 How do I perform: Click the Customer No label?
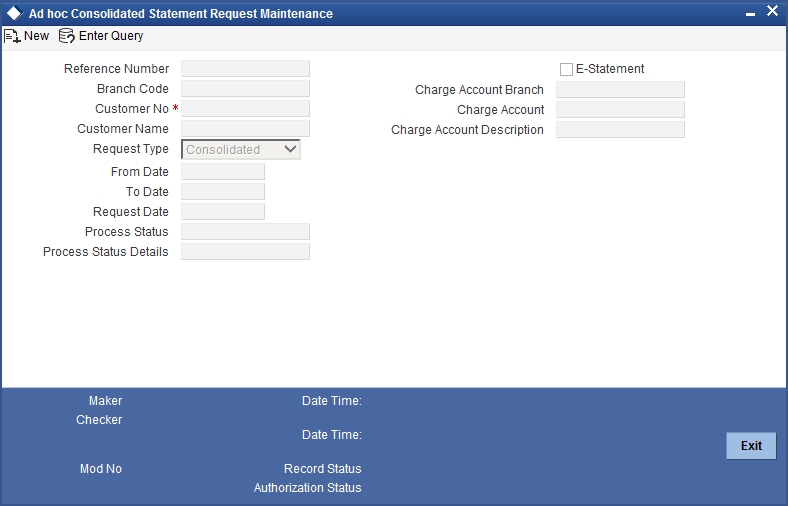pos(132,109)
